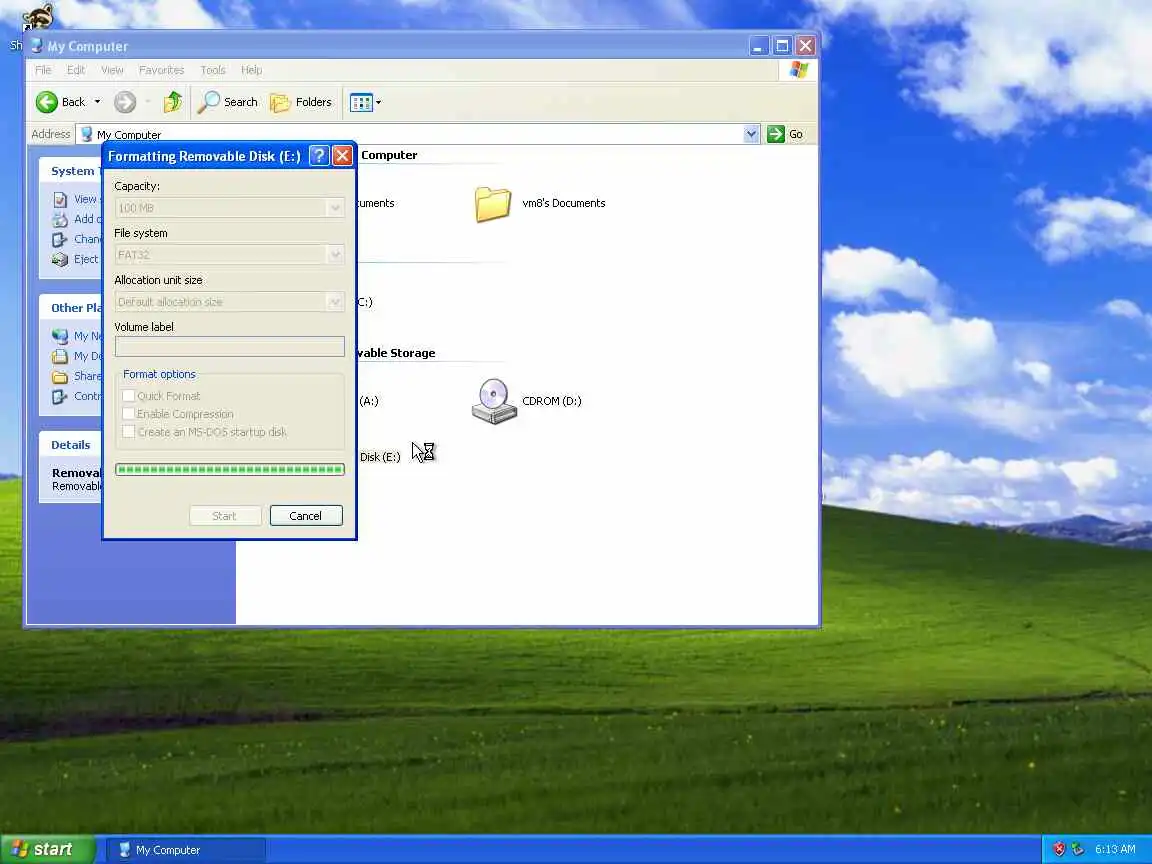Click the Windows flag logo in menu bar
Image resolution: width=1152 pixels, height=864 pixels.
pos(799,70)
